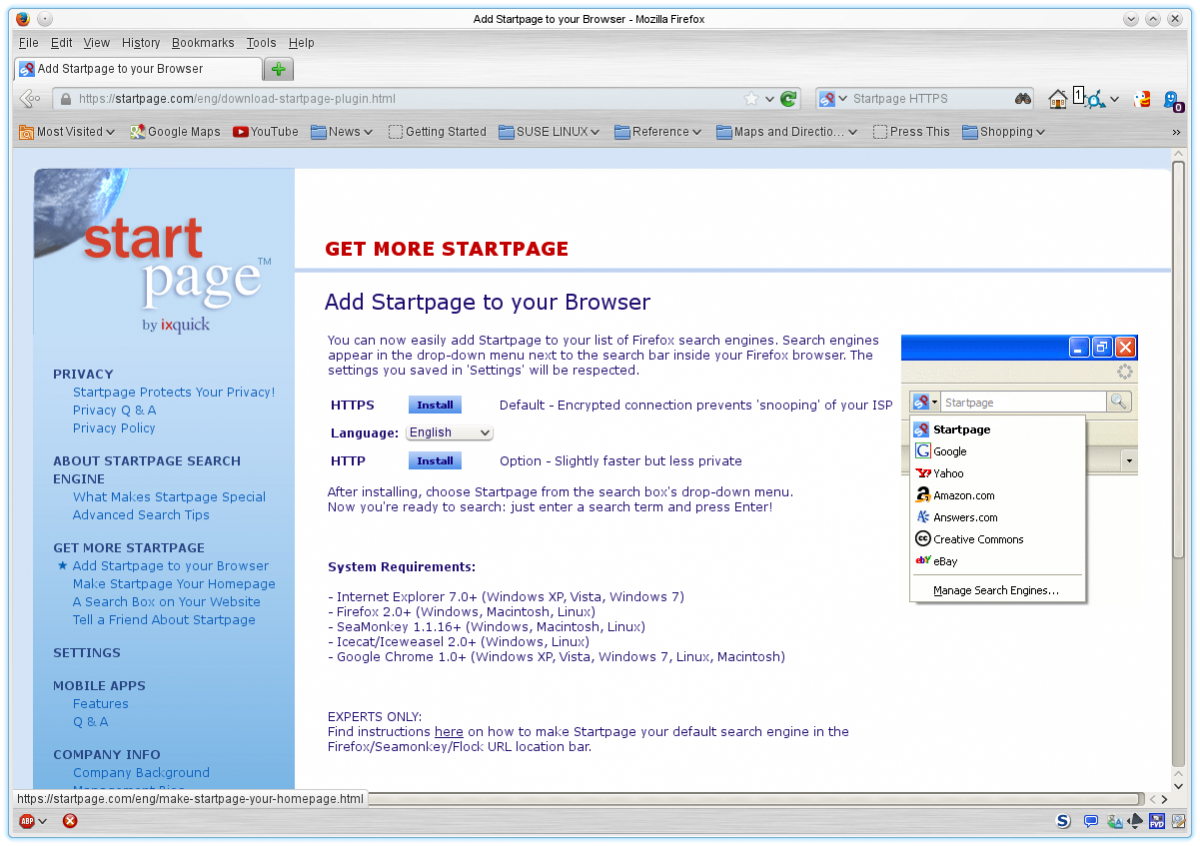Open the Privacy Q & A link
The height and width of the screenshot is (846, 1200).
pos(114,410)
